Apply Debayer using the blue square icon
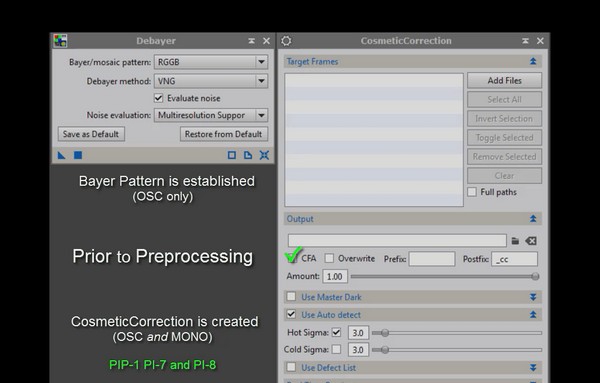The image size is (600, 383). [78, 155]
